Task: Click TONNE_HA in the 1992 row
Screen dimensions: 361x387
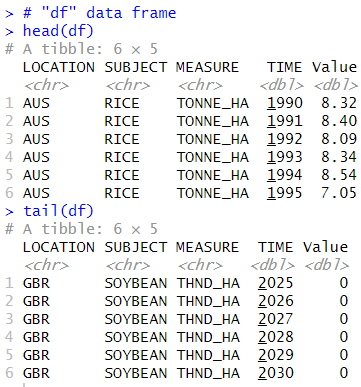Action: [213, 140]
